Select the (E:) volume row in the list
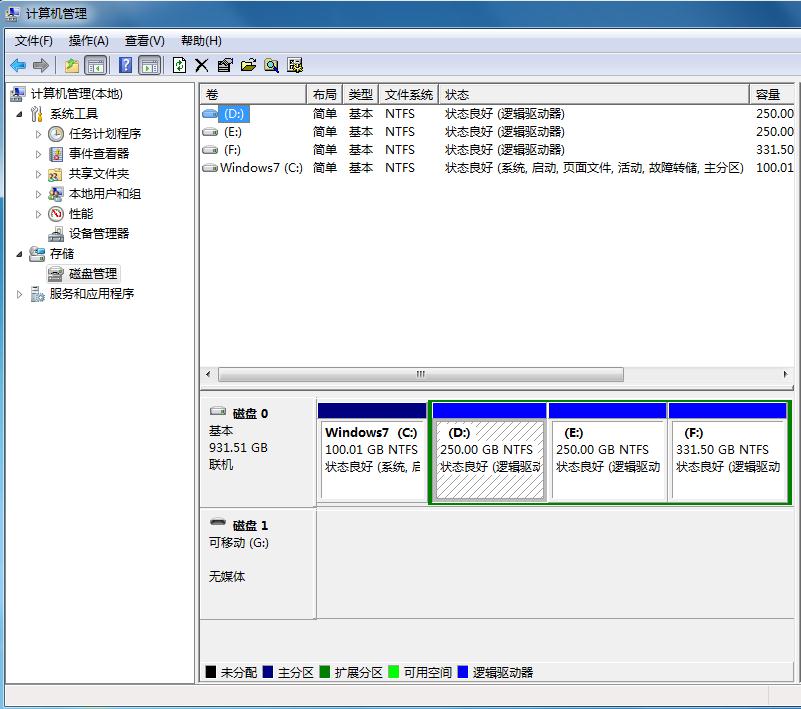This screenshot has width=801, height=709. 232,131
